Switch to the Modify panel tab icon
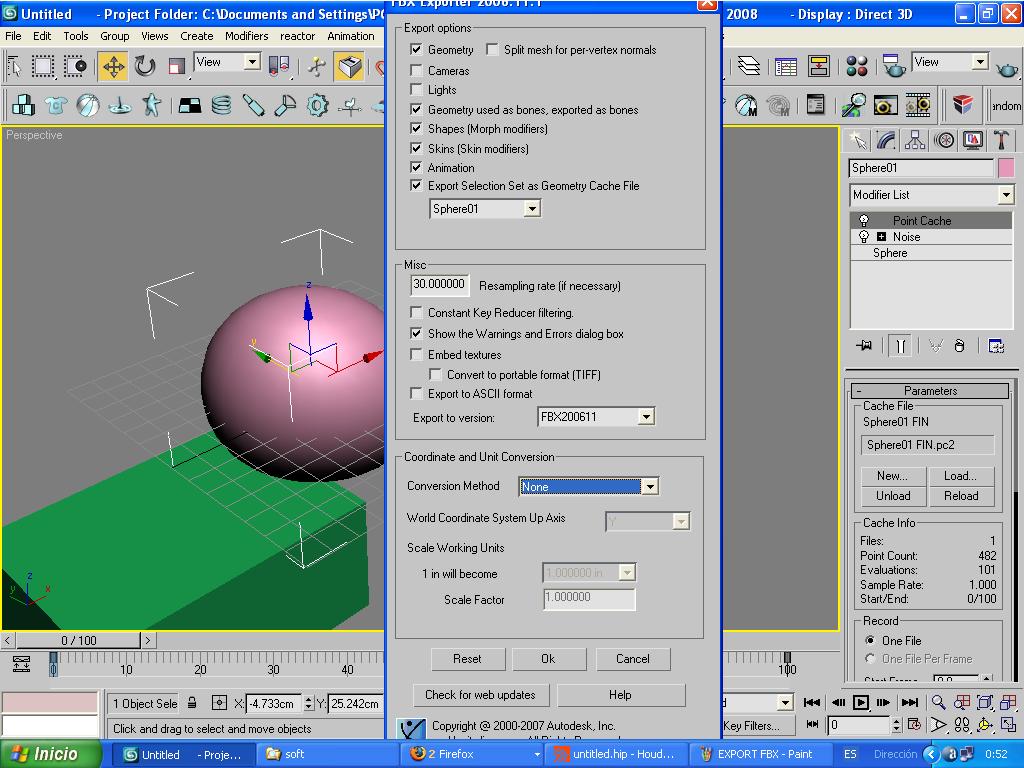Viewport: 1024px width, 768px height. 886,140
